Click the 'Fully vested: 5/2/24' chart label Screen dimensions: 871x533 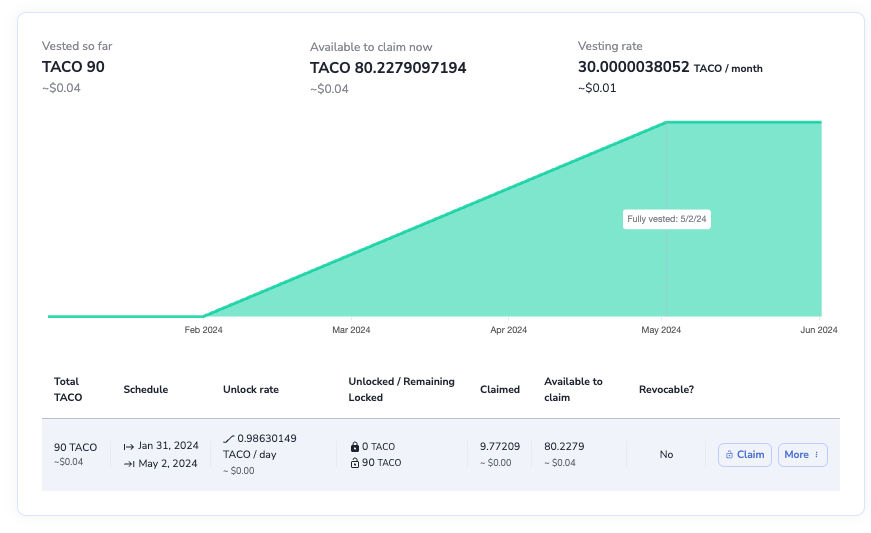(667, 219)
